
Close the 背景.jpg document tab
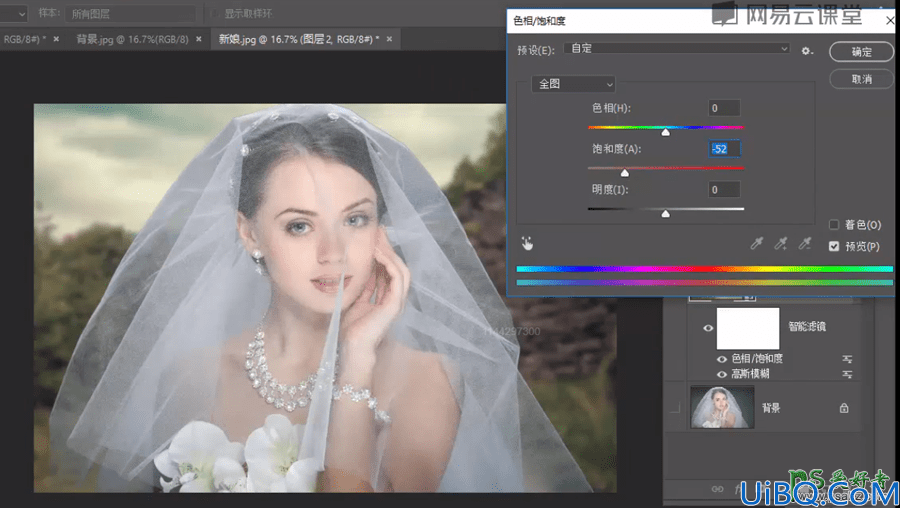click(199, 39)
